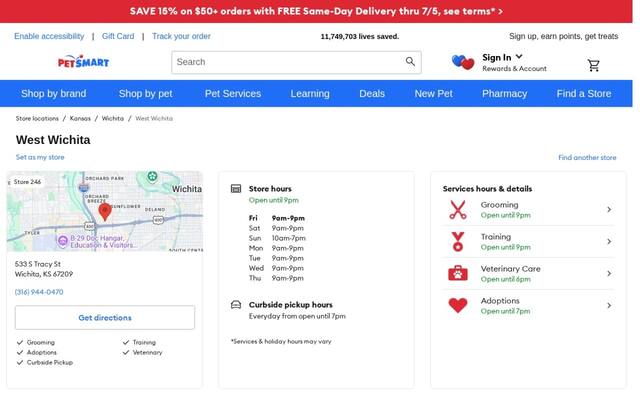Call the store phone number (316) 944-0470
640x400 pixels.
(39, 292)
